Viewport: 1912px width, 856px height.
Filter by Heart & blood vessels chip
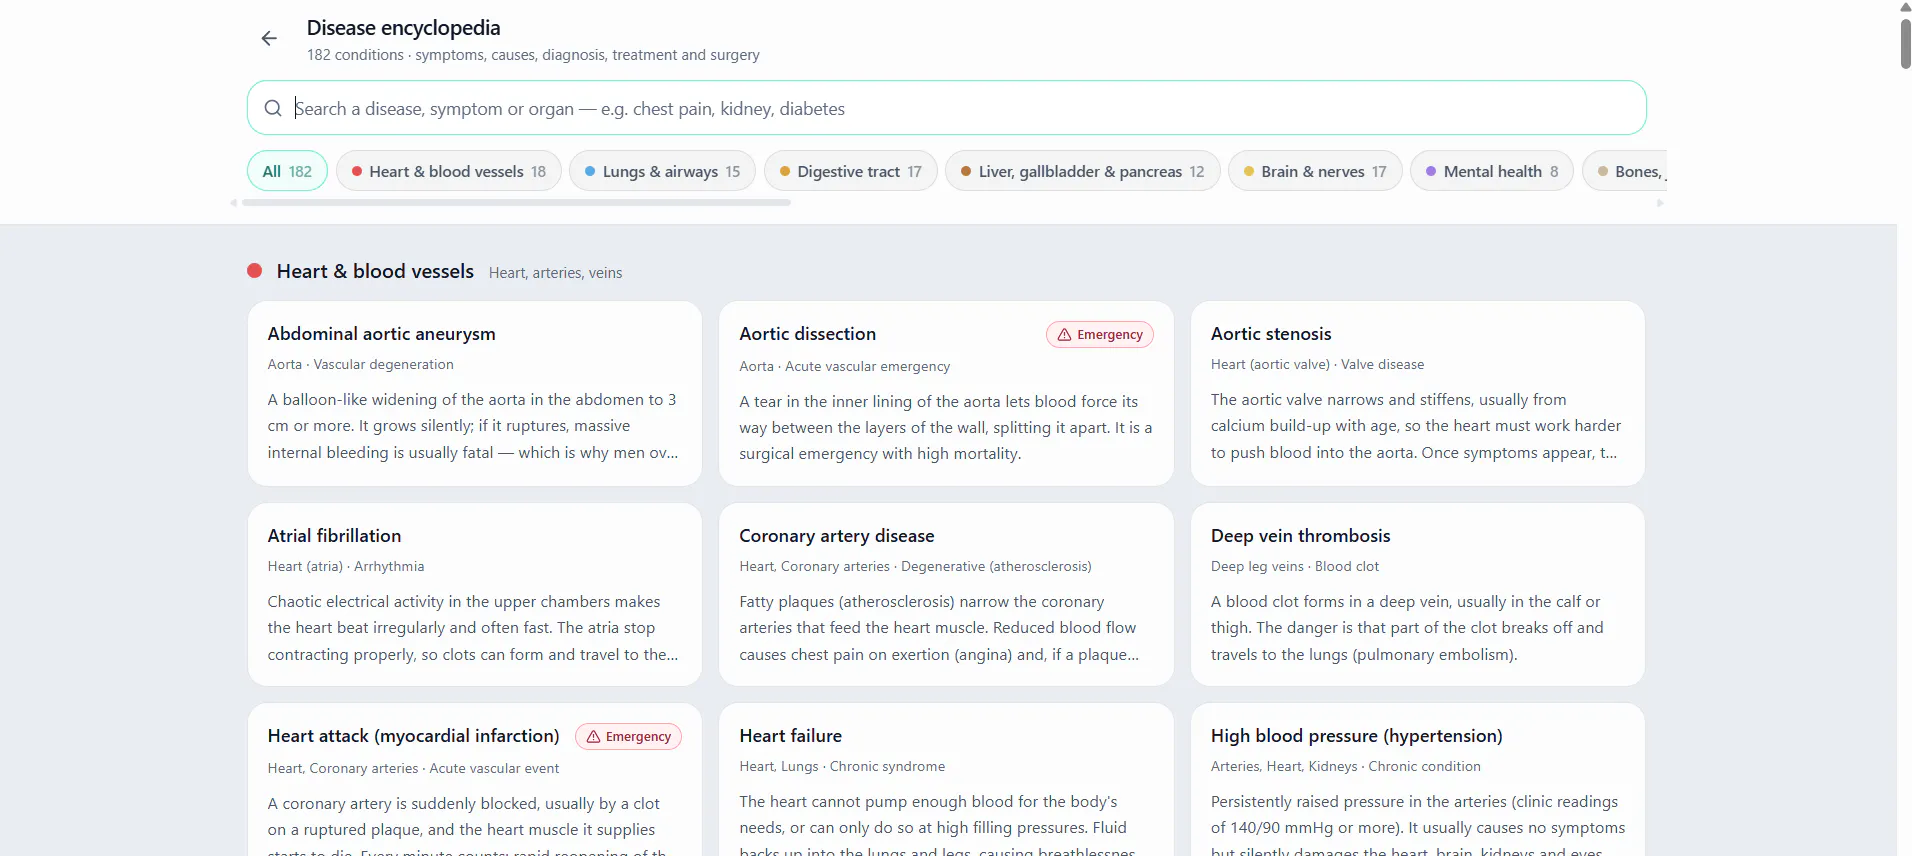(x=448, y=171)
